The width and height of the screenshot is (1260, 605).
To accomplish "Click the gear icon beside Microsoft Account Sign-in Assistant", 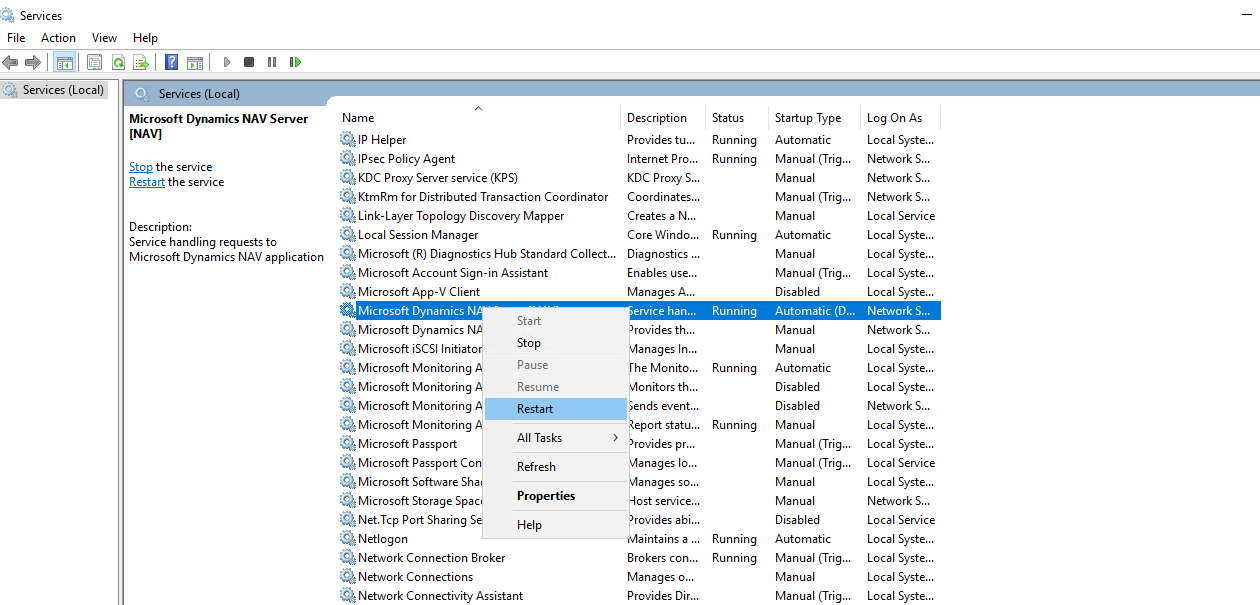I will coord(348,273).
